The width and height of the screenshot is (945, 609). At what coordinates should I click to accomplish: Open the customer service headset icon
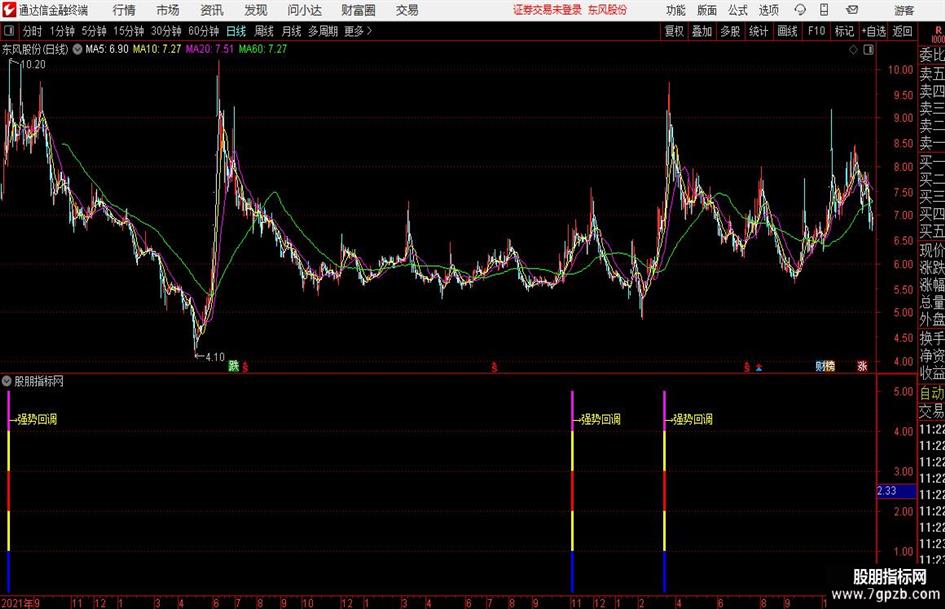point(800,10)
